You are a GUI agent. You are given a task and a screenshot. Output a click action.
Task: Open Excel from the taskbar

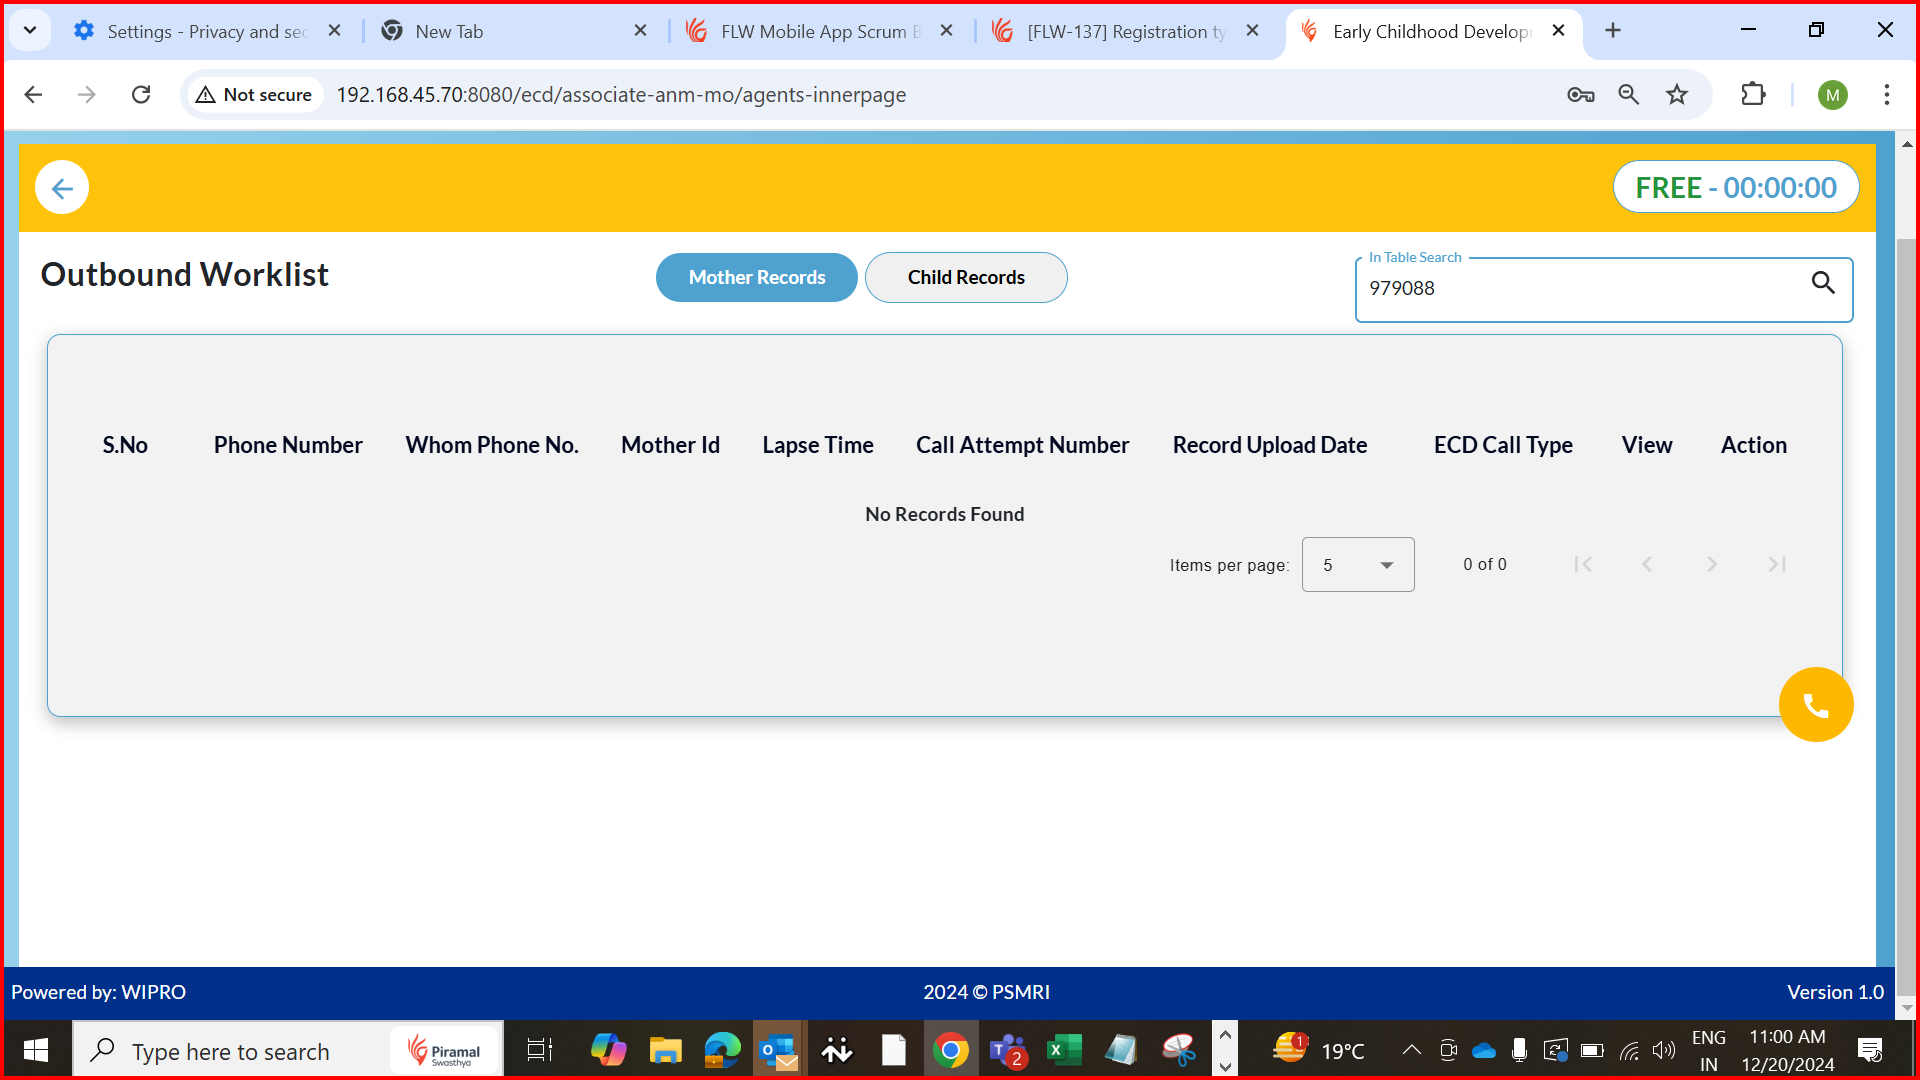1063,1050
